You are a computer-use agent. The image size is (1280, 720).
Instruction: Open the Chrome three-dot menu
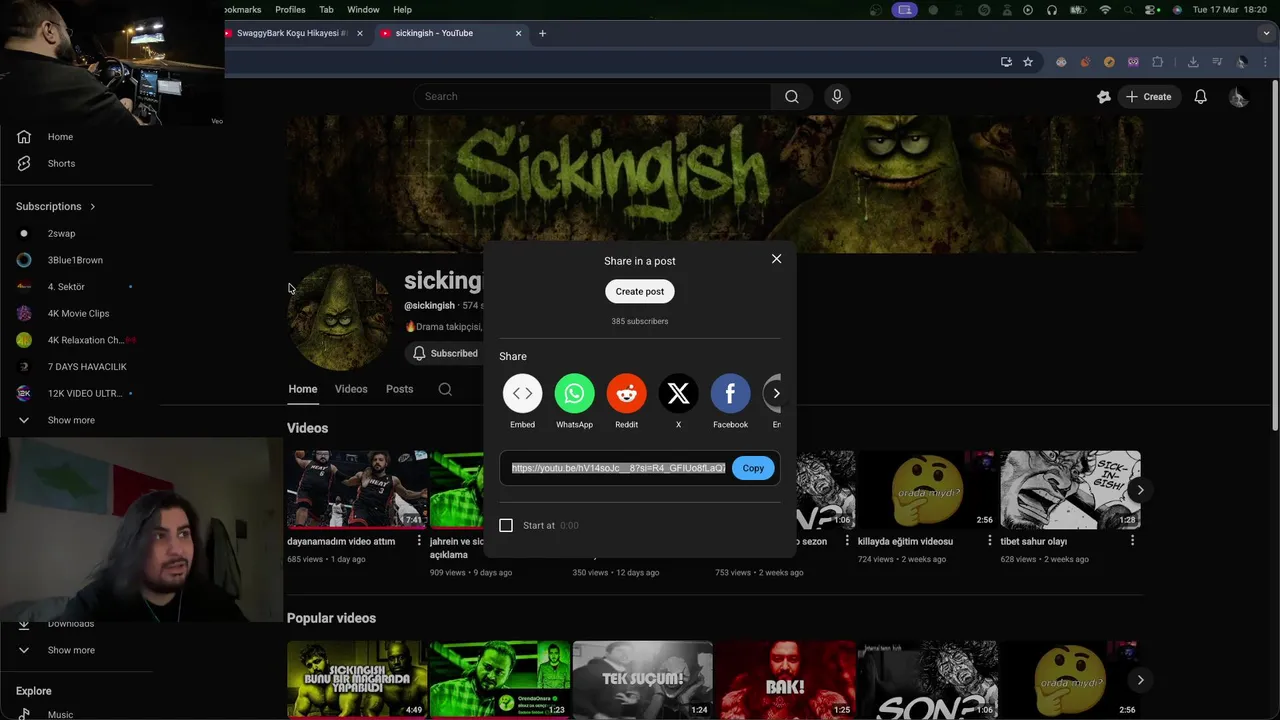[x=1267, y=62]
